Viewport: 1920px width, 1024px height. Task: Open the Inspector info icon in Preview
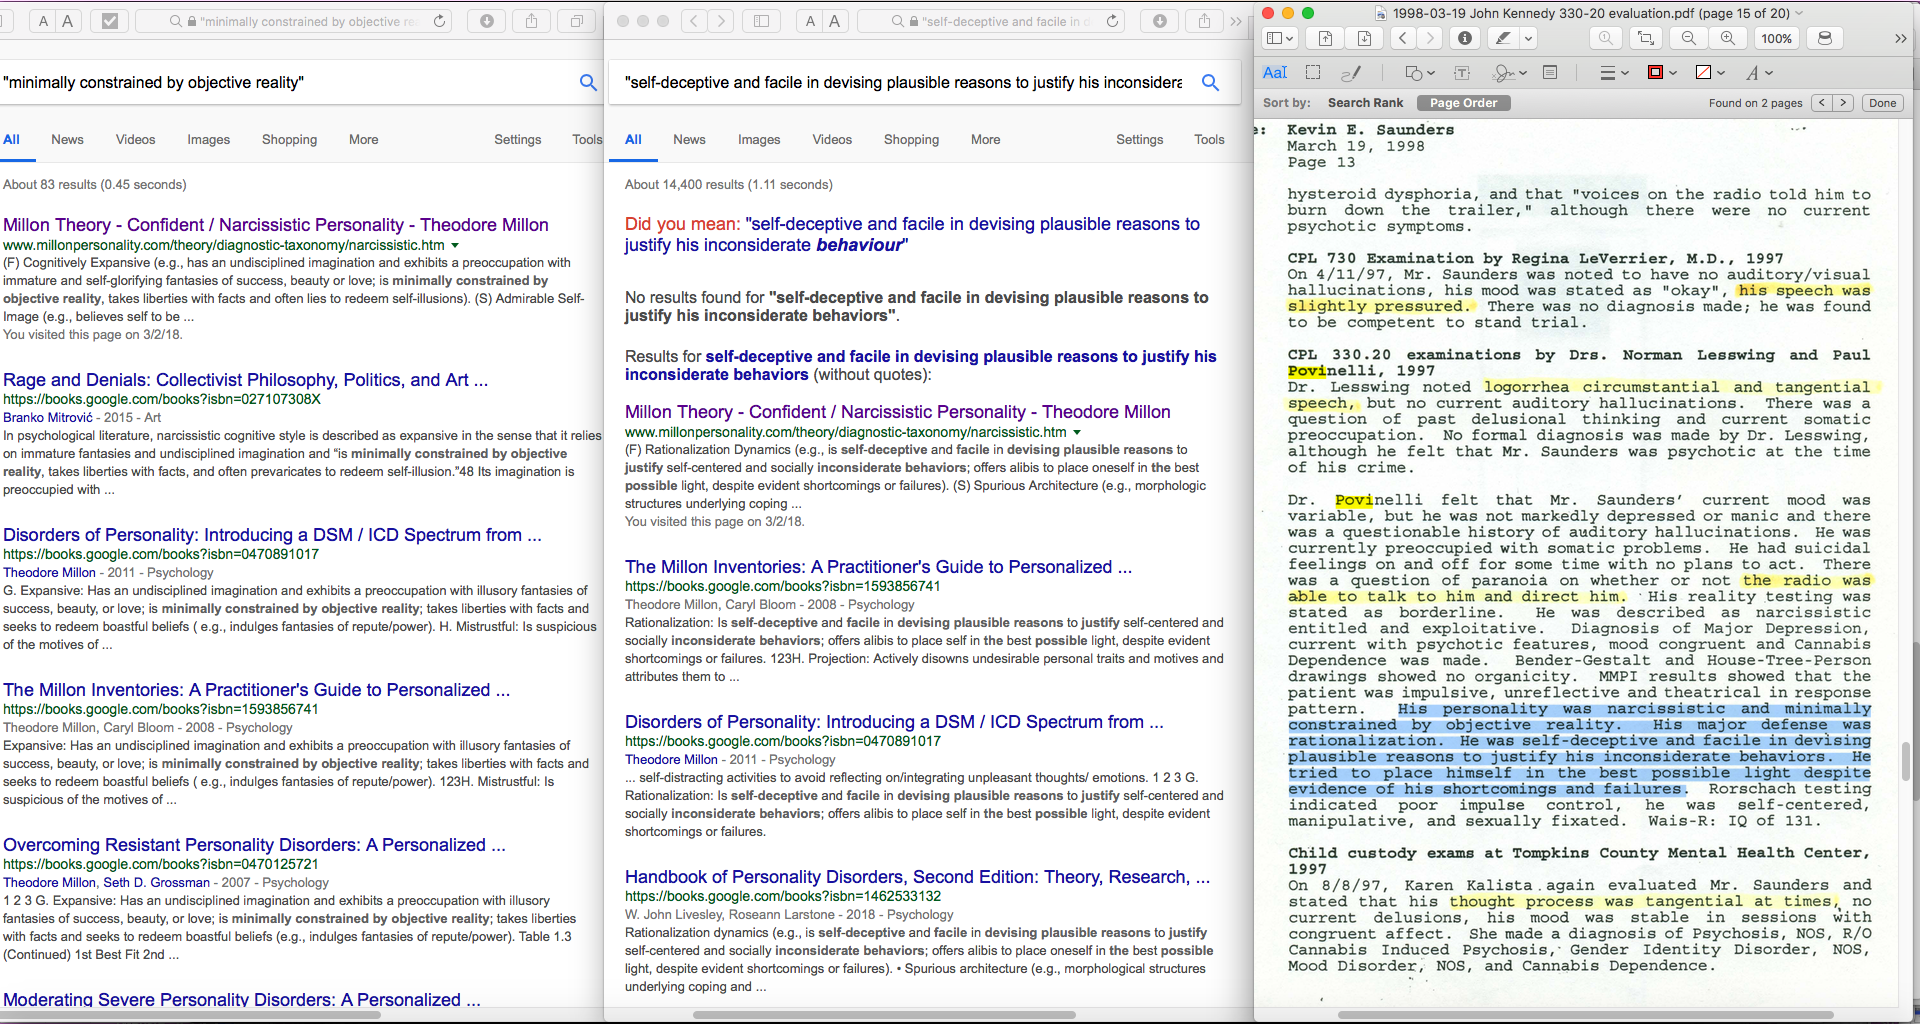coord(1465,38)
